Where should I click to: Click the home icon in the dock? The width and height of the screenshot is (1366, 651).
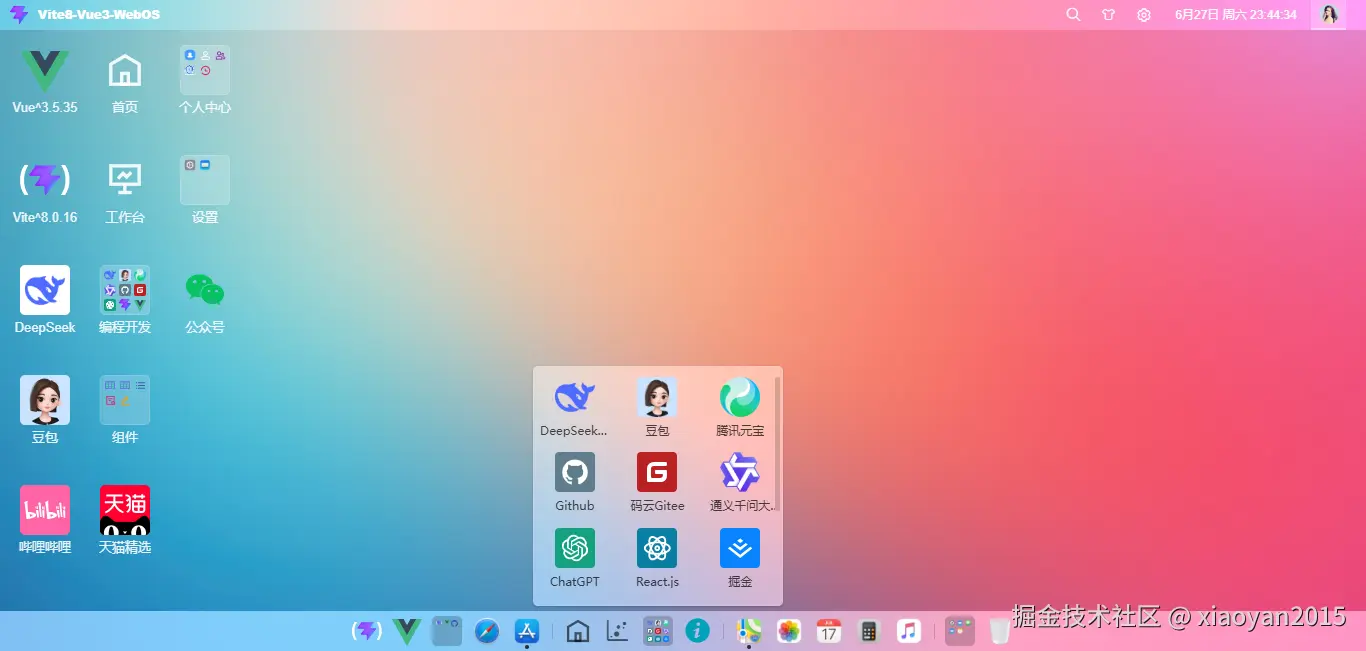(577, 631)
